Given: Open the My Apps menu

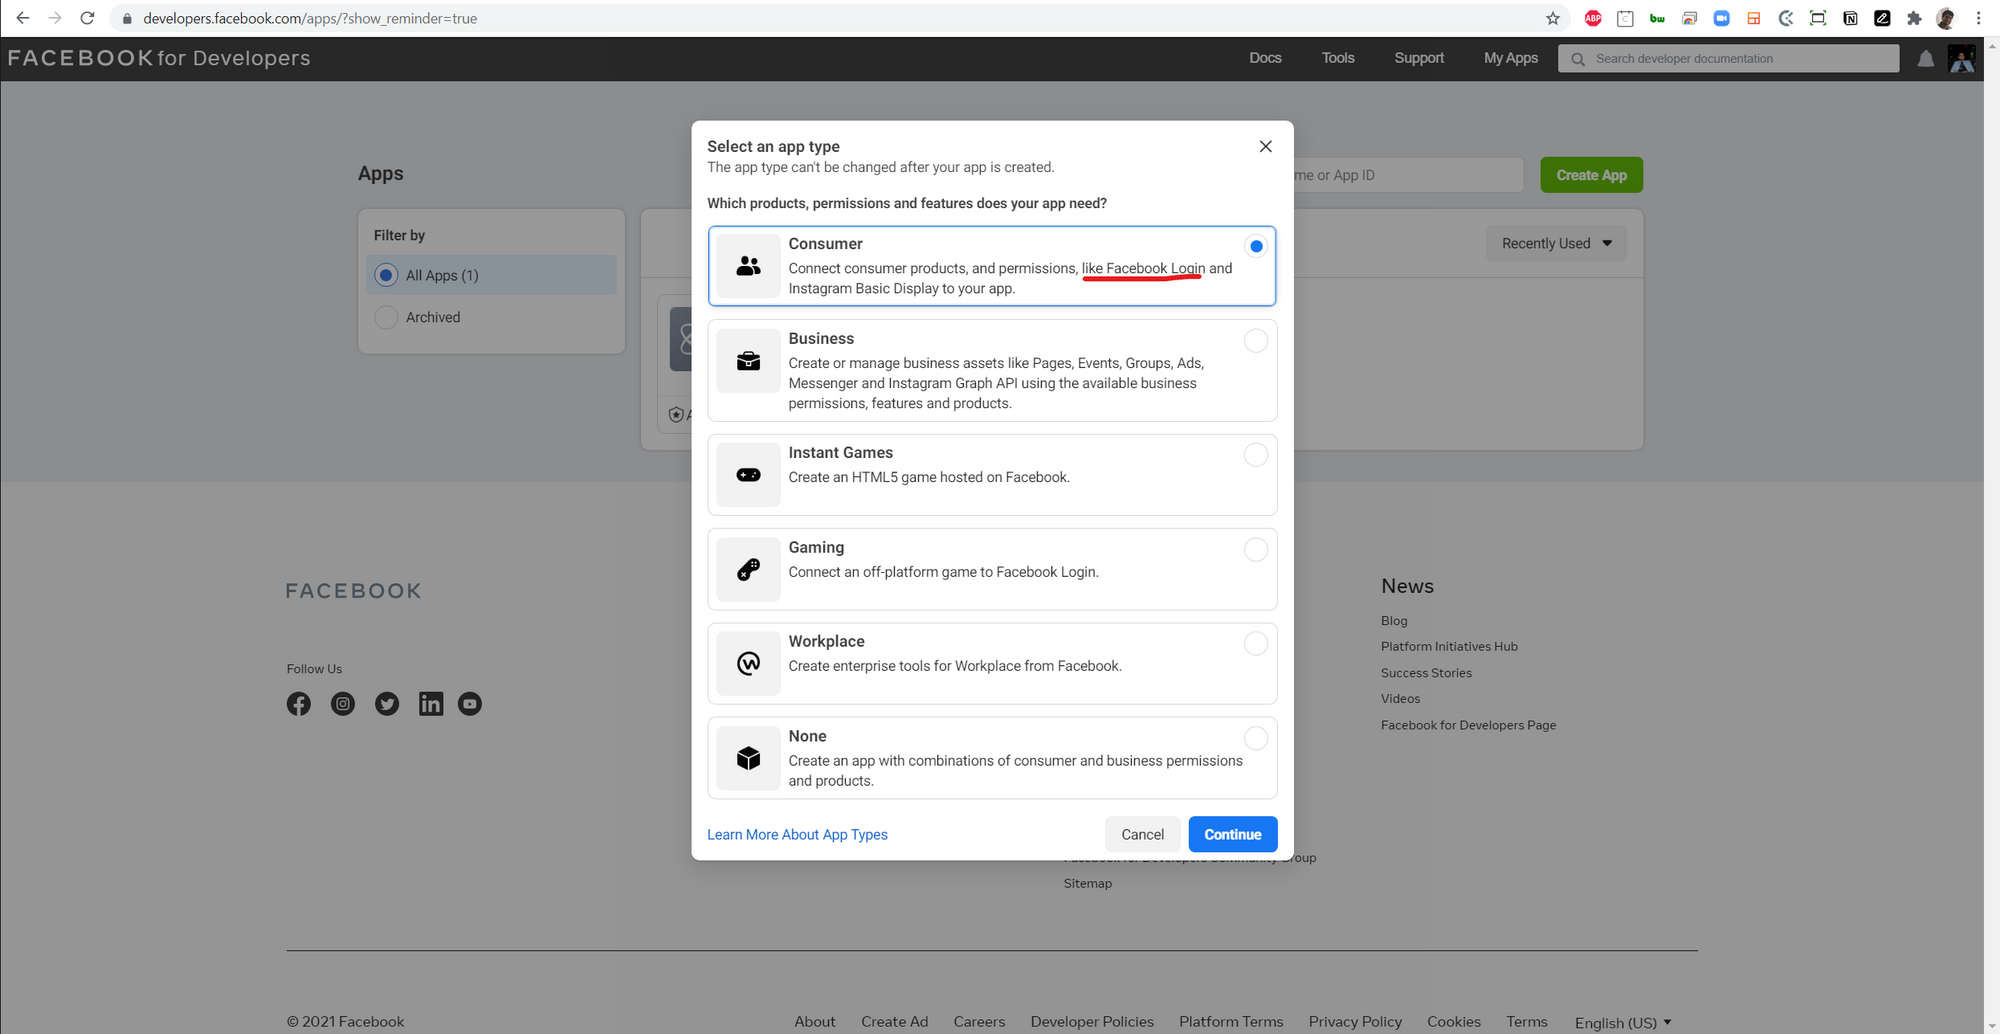Looking at the screenshot, I should (1510, 58).
